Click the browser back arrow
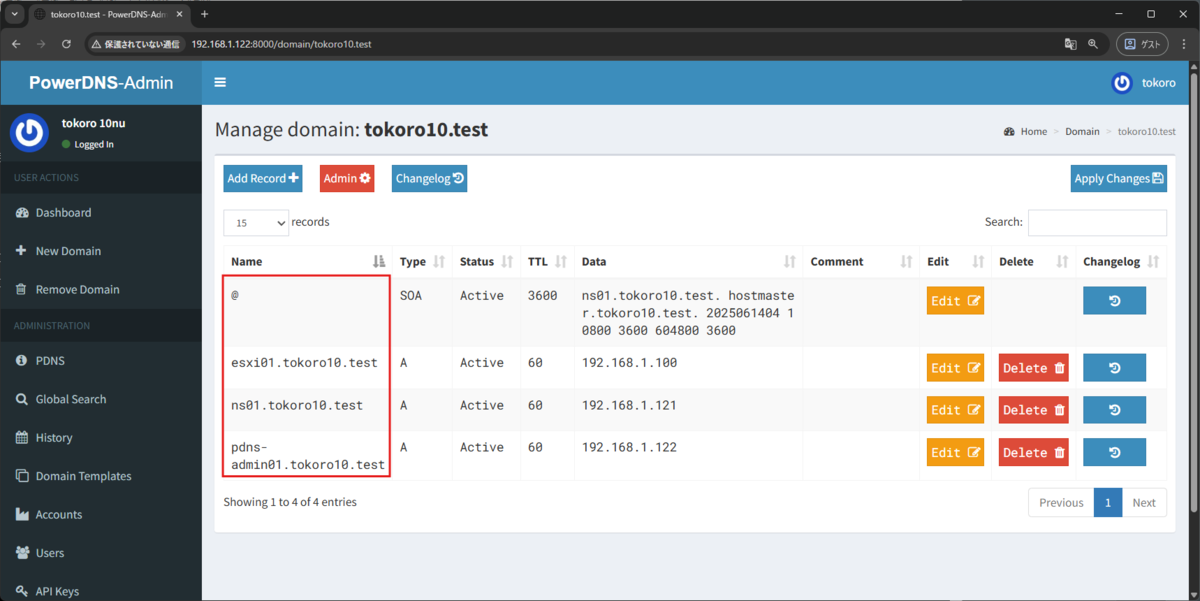 16,44
